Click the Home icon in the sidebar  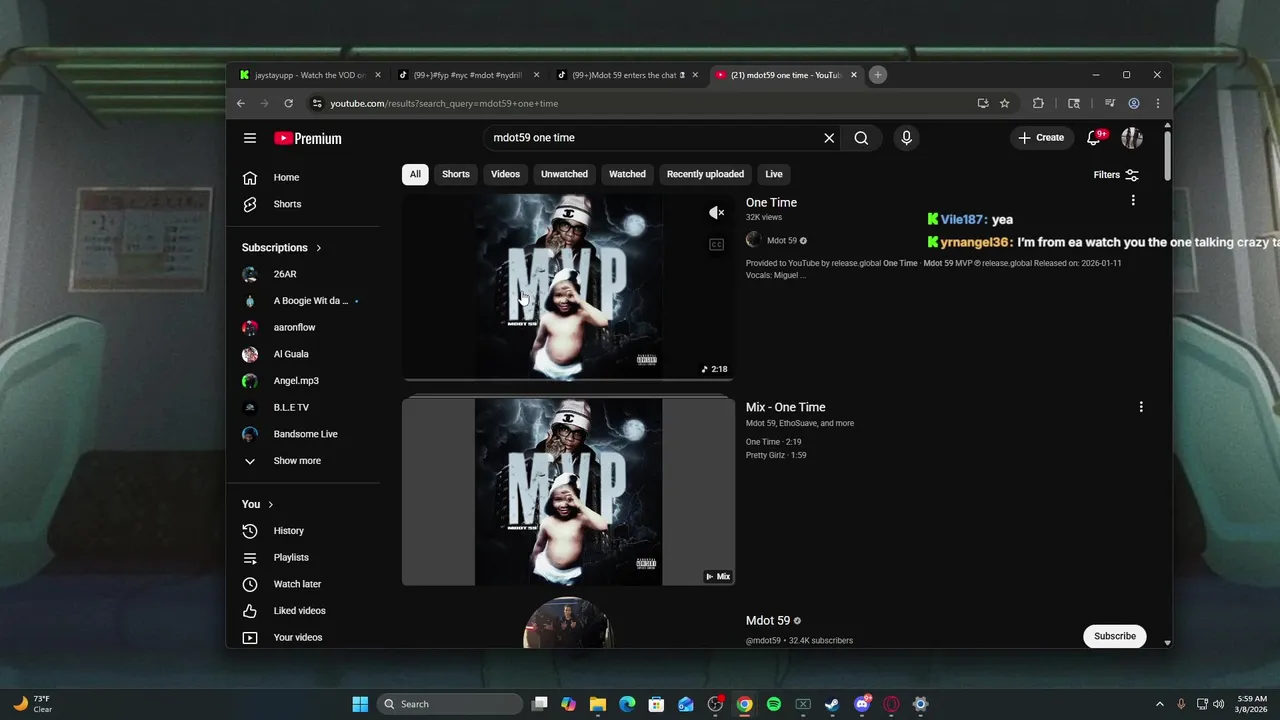250,177
